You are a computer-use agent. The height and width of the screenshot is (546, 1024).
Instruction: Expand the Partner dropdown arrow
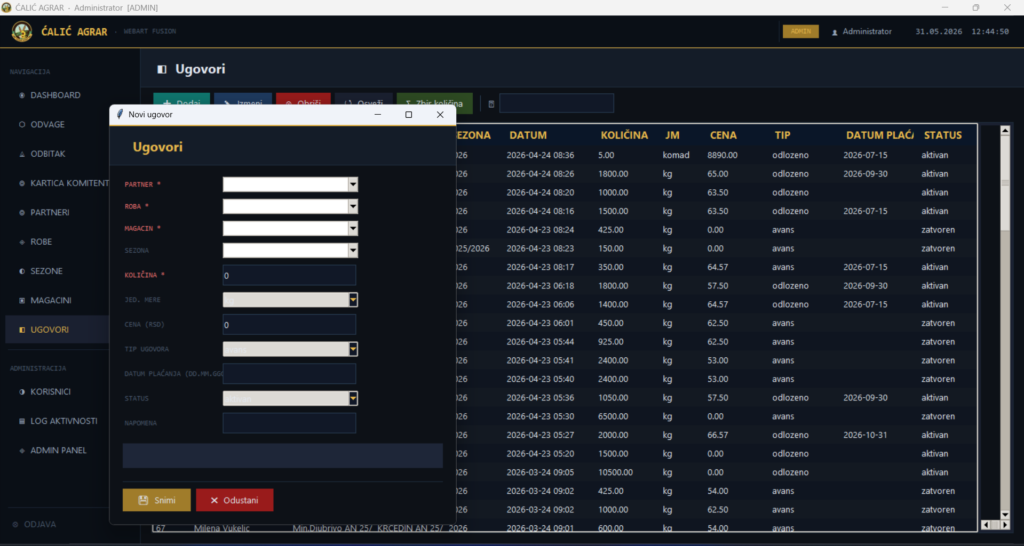(x=353, y=185)
